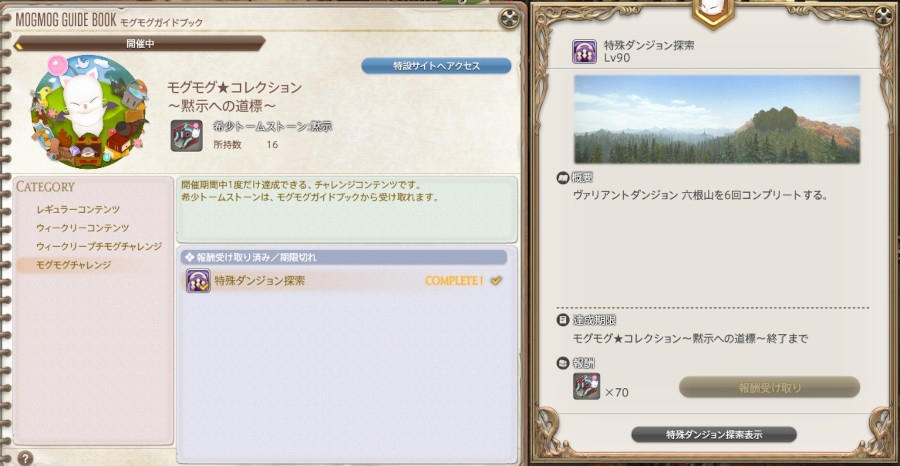Collapse the 報酬受け取り済み／期限切れ section header
Viewport: 900px width, 466px height.
pyautogui.click(x=344, y=257)
